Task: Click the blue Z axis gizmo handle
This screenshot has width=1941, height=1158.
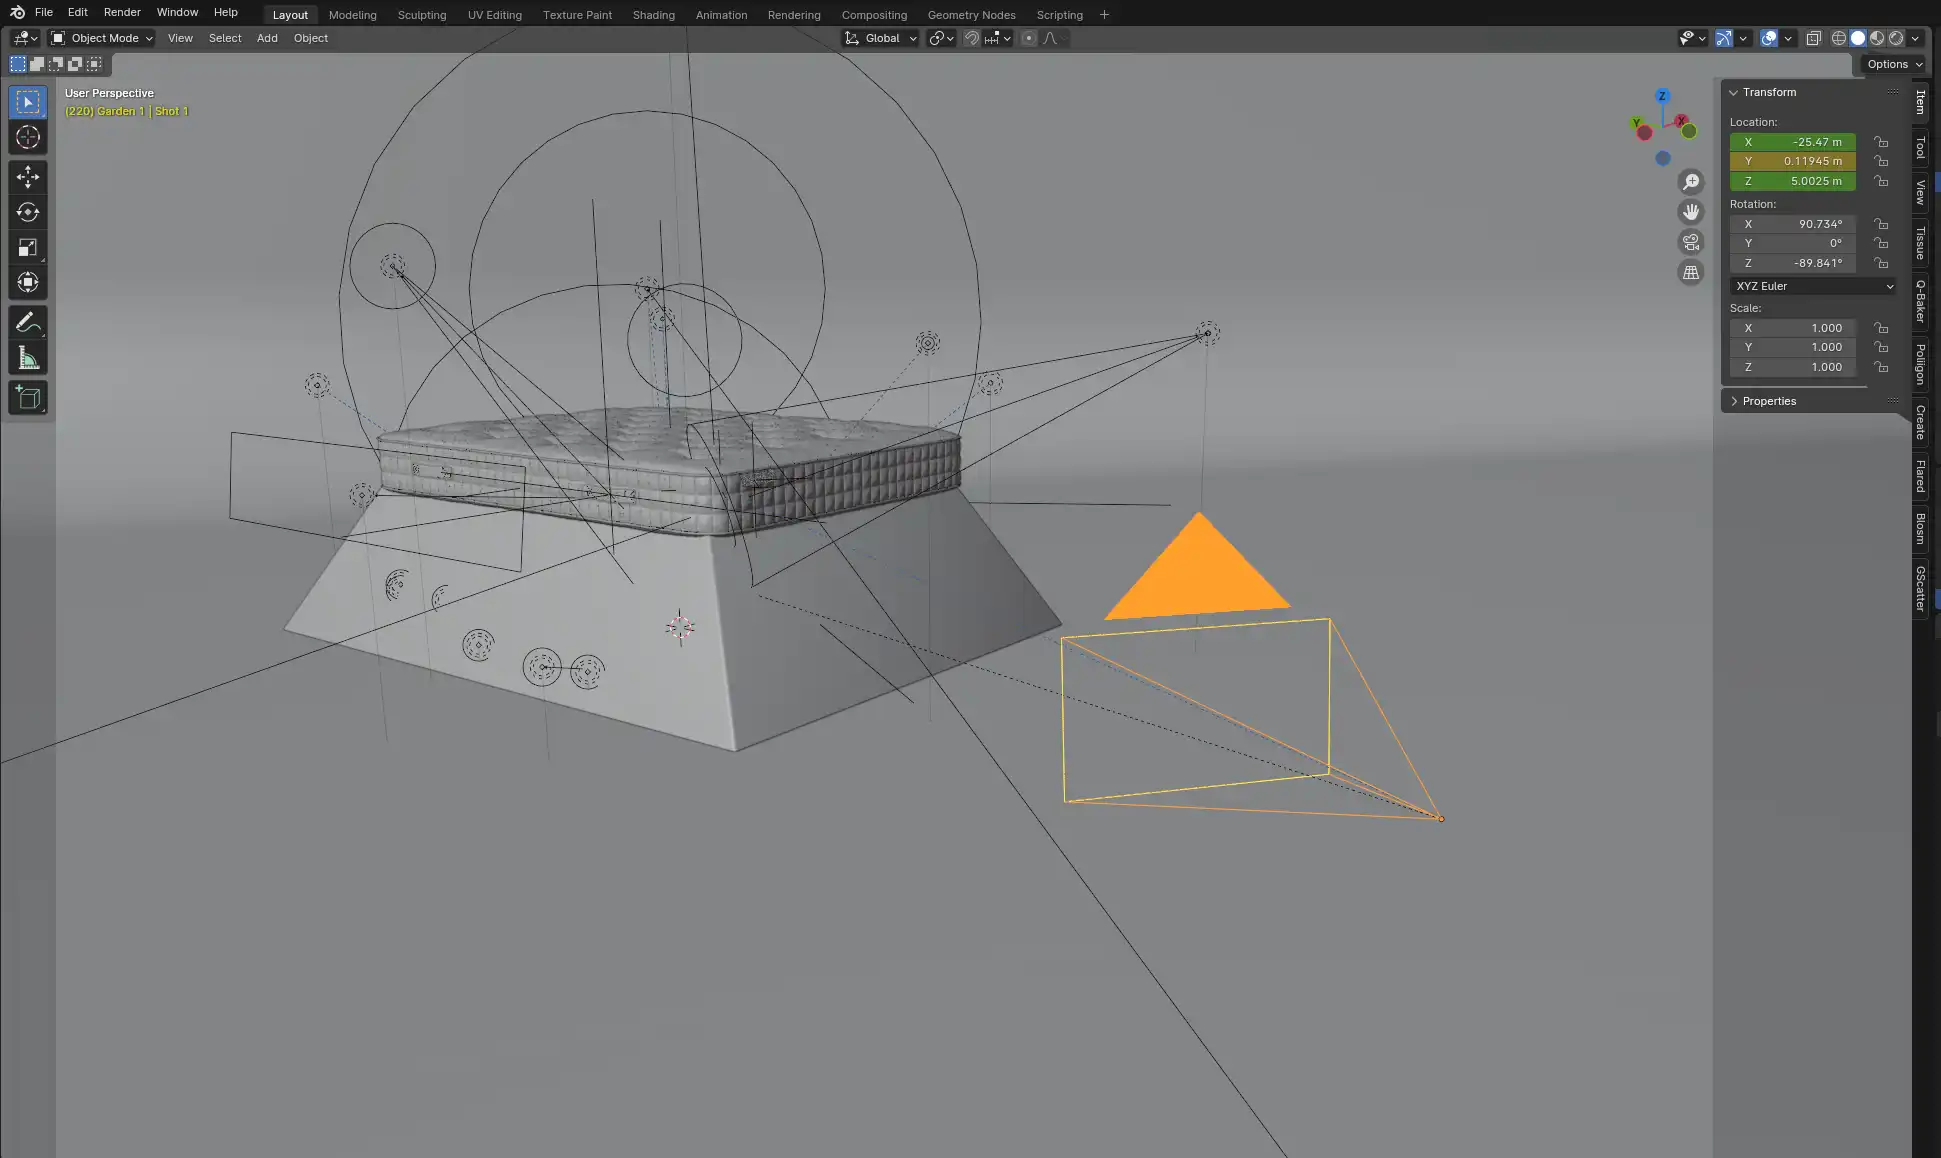Action: (x=1662, y=96)
